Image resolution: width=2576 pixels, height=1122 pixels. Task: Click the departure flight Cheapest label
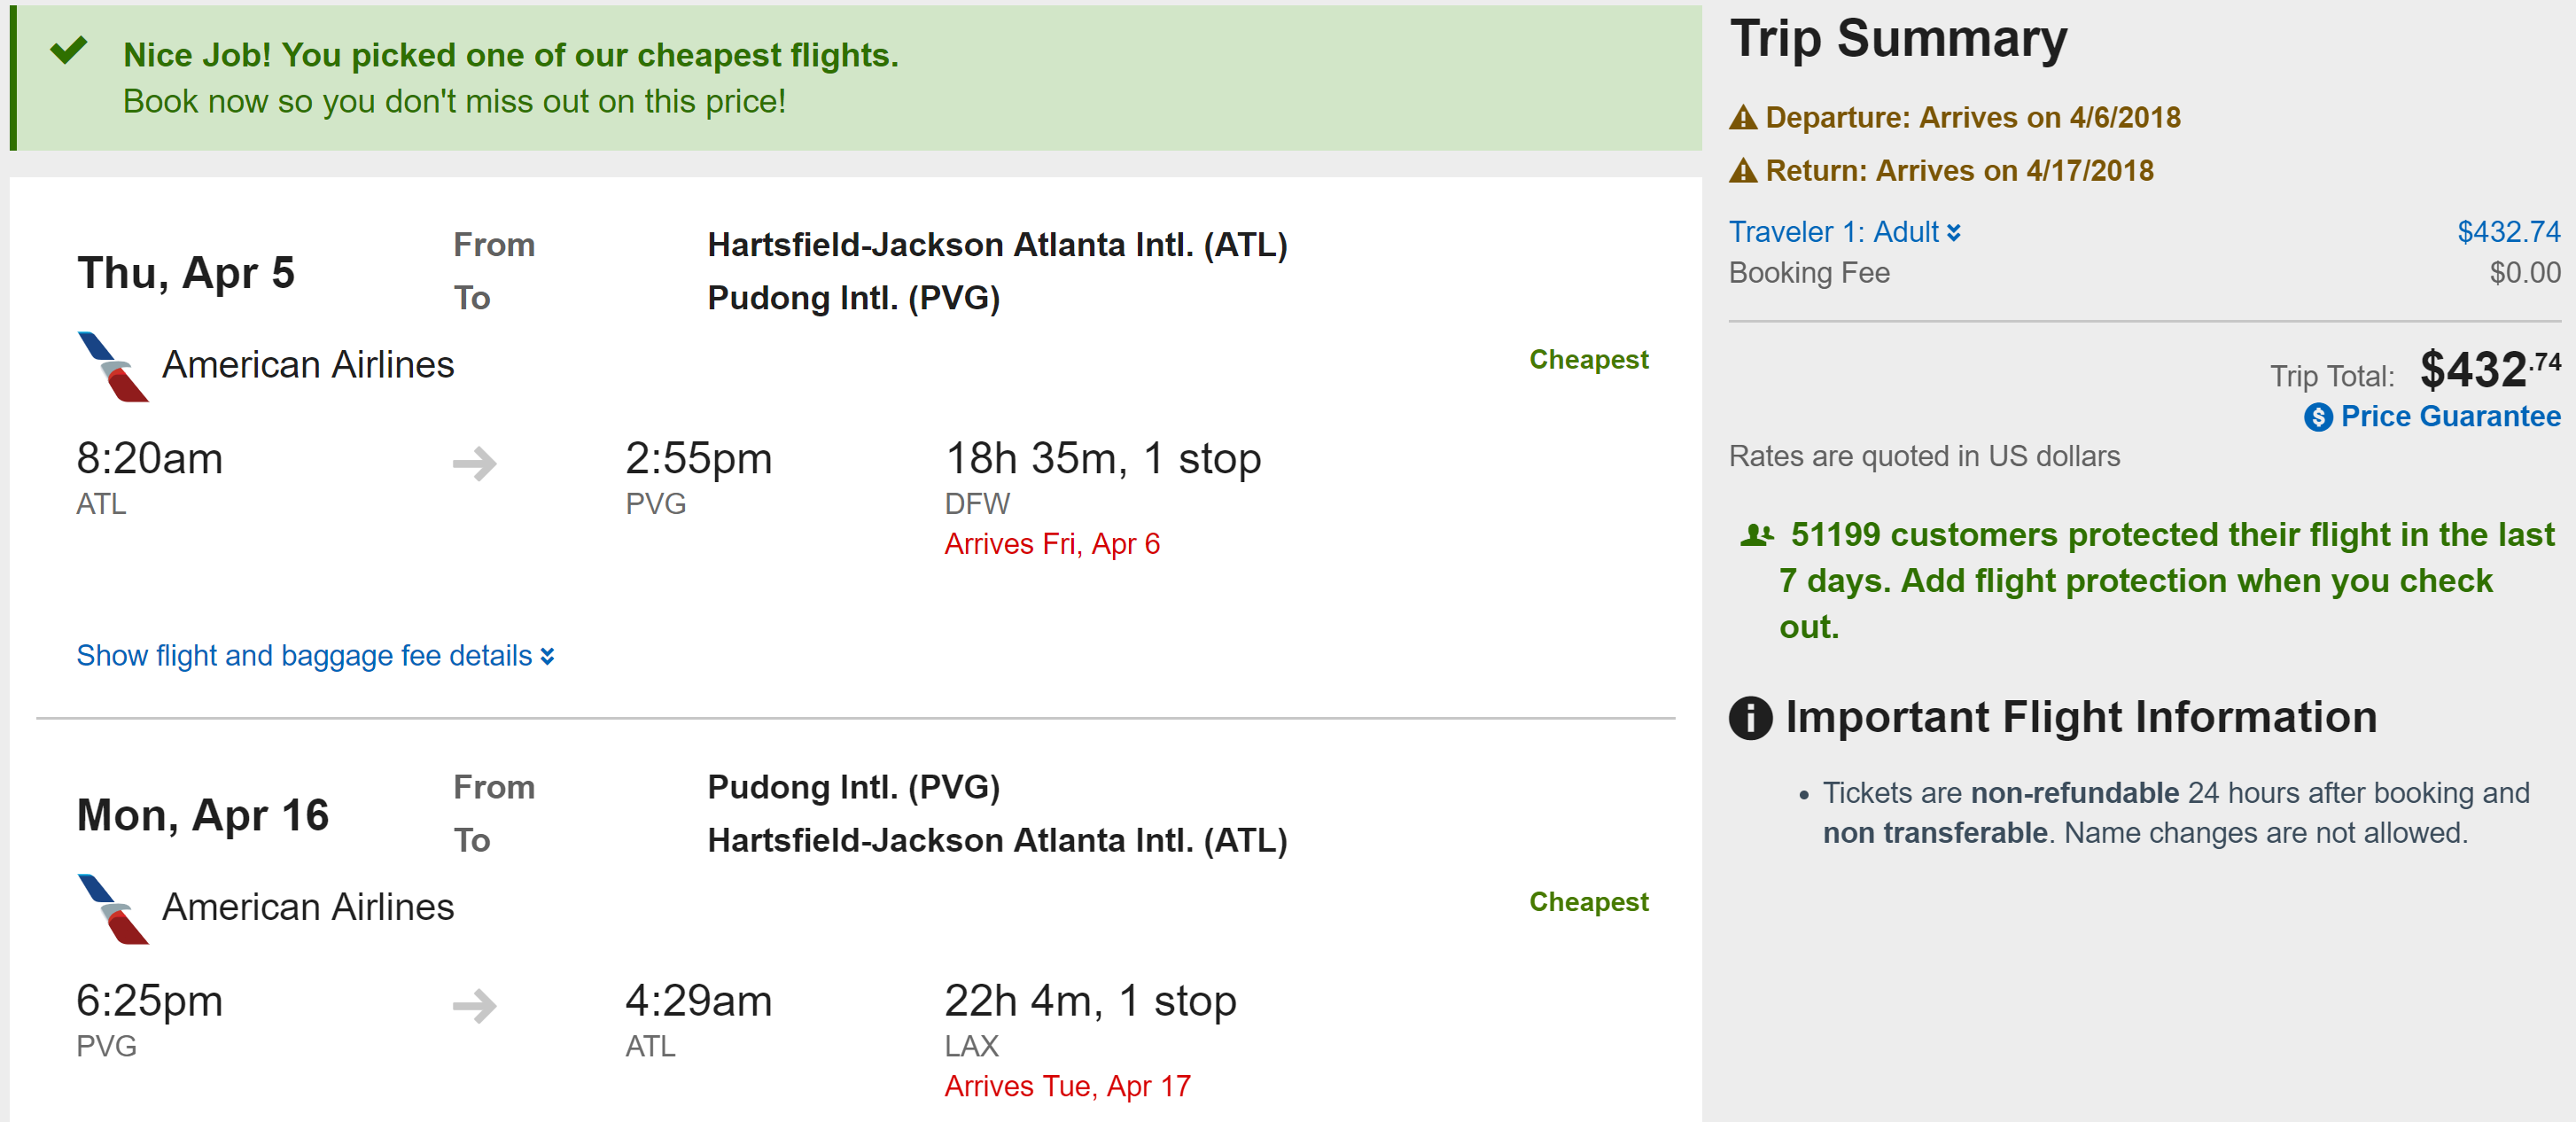point(1588,360)
